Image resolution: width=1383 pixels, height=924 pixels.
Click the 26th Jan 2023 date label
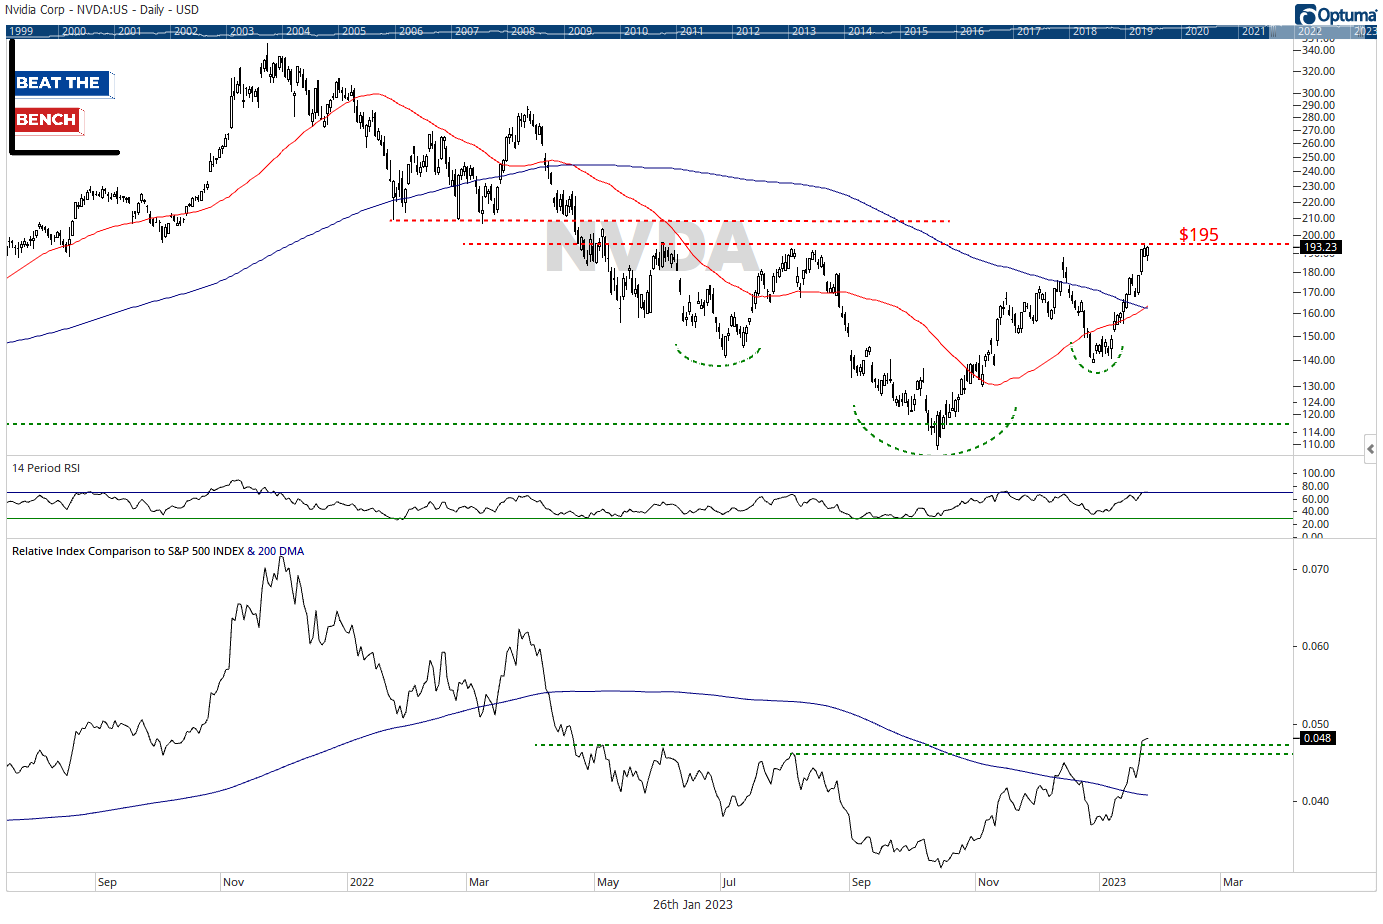click(692, 904)
